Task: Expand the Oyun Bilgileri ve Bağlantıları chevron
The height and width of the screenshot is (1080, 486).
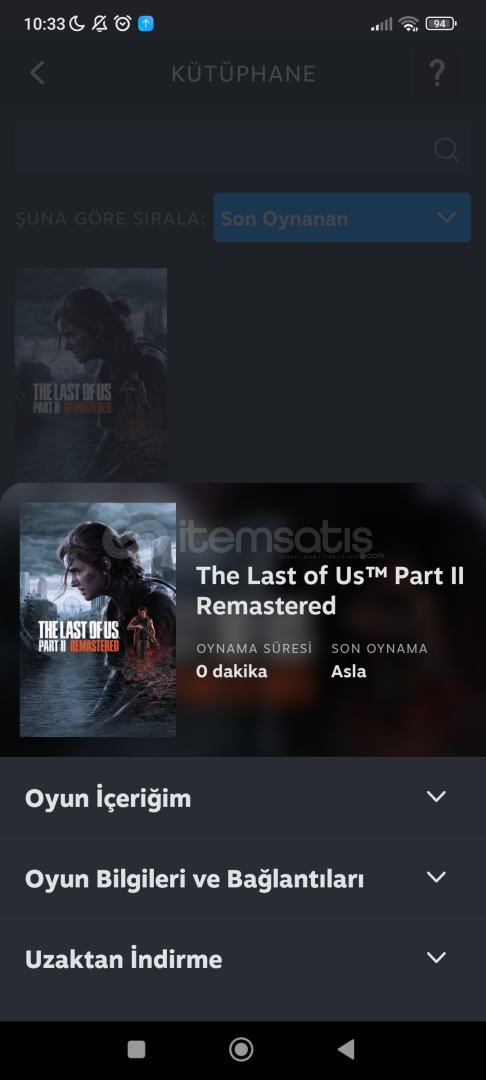Action: [436, 878]
